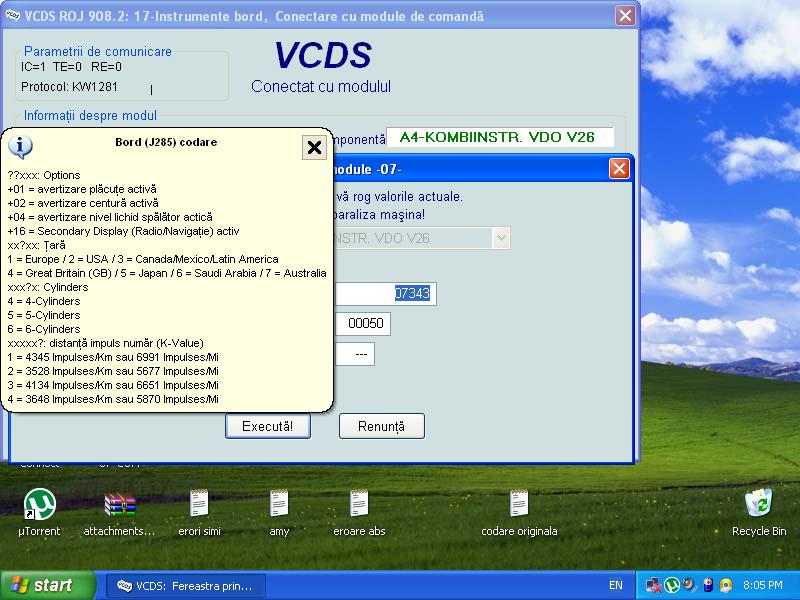Click the field showing three dashes
The width and height of the screenshot is (800, 600).
point(355,354)
